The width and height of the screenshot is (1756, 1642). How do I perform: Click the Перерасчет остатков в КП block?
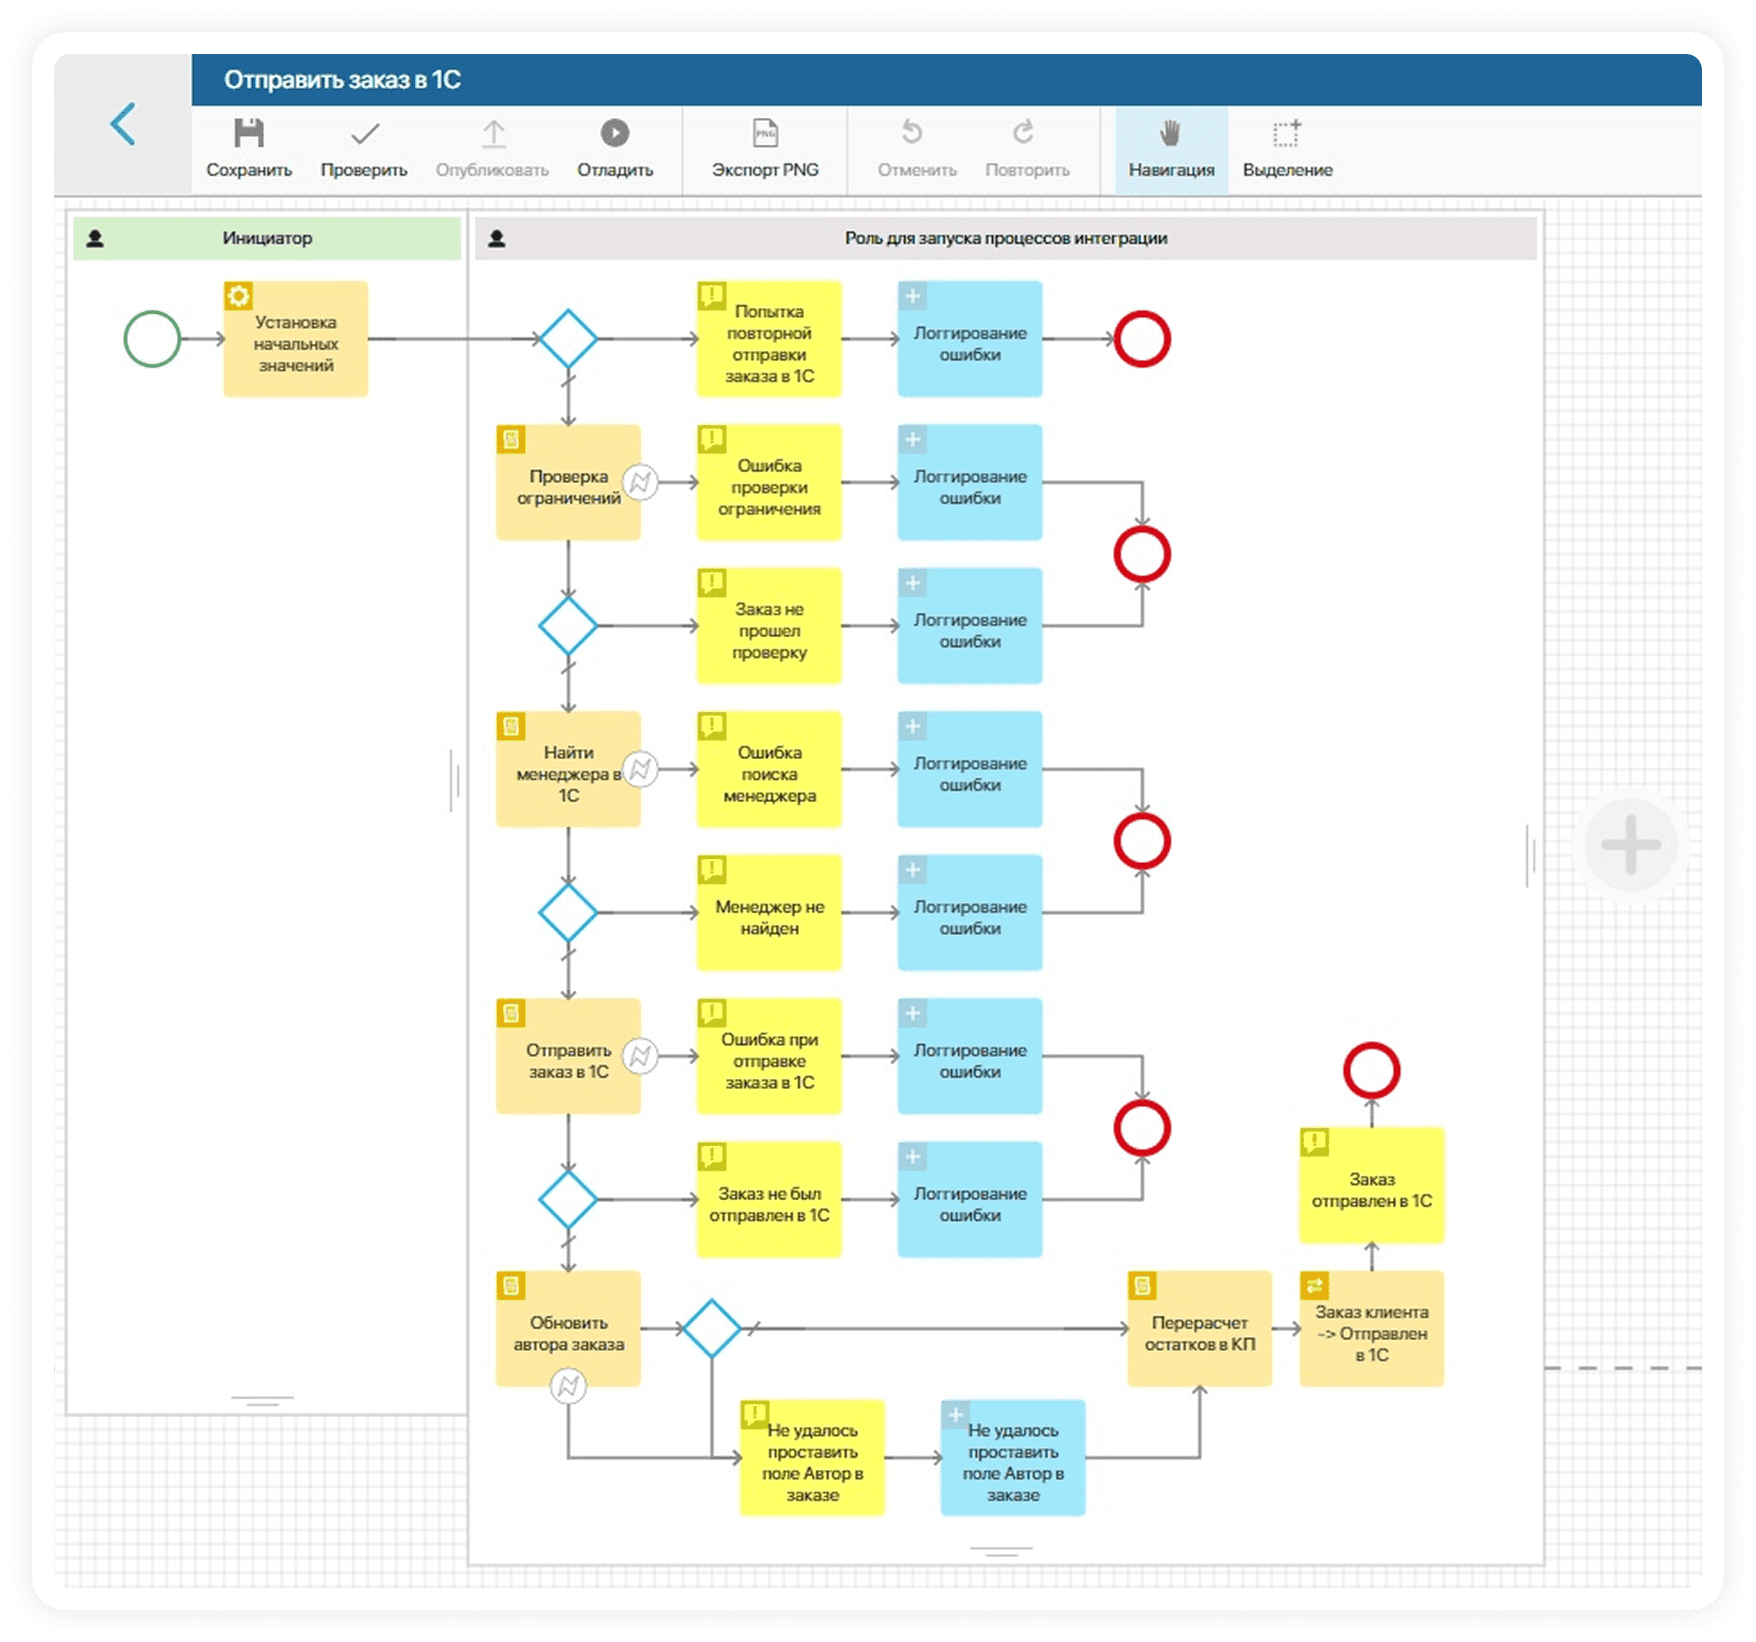[1199, 1329]
